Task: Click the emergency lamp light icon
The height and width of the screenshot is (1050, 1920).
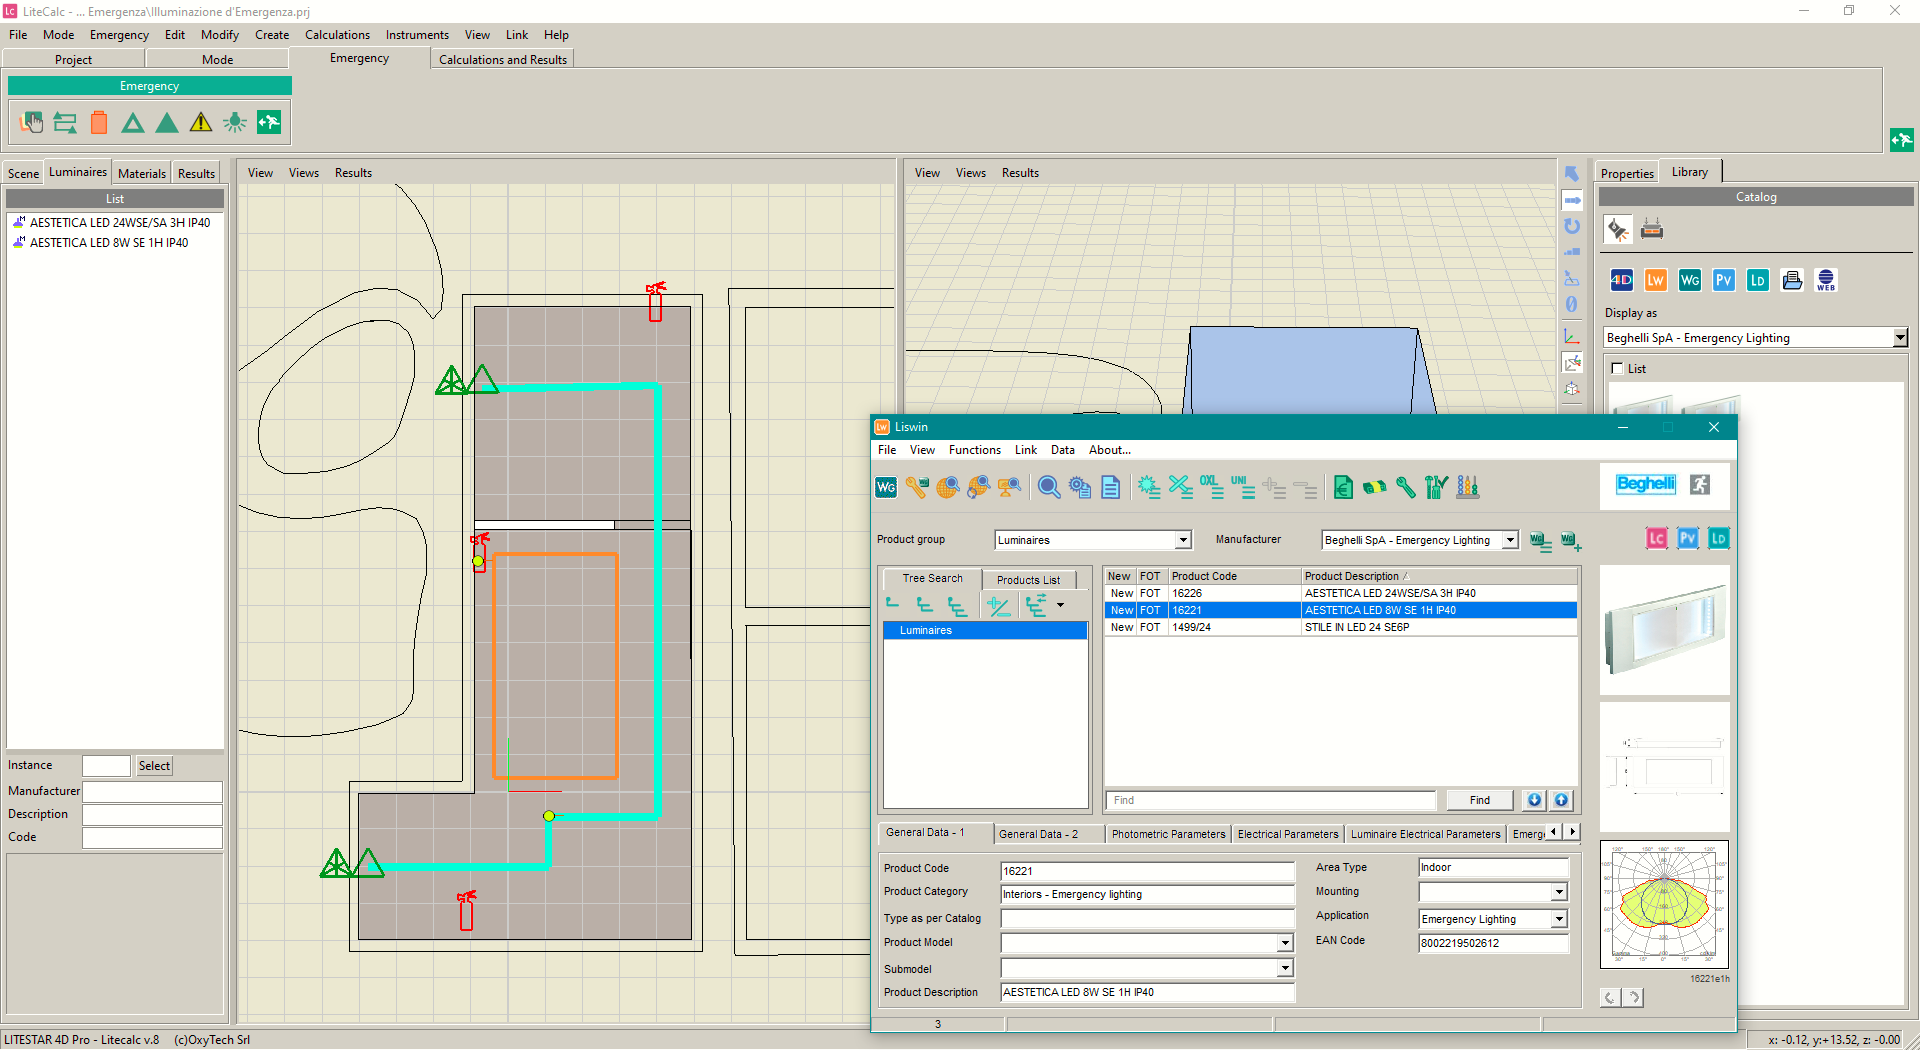Action: click(235, 122)
